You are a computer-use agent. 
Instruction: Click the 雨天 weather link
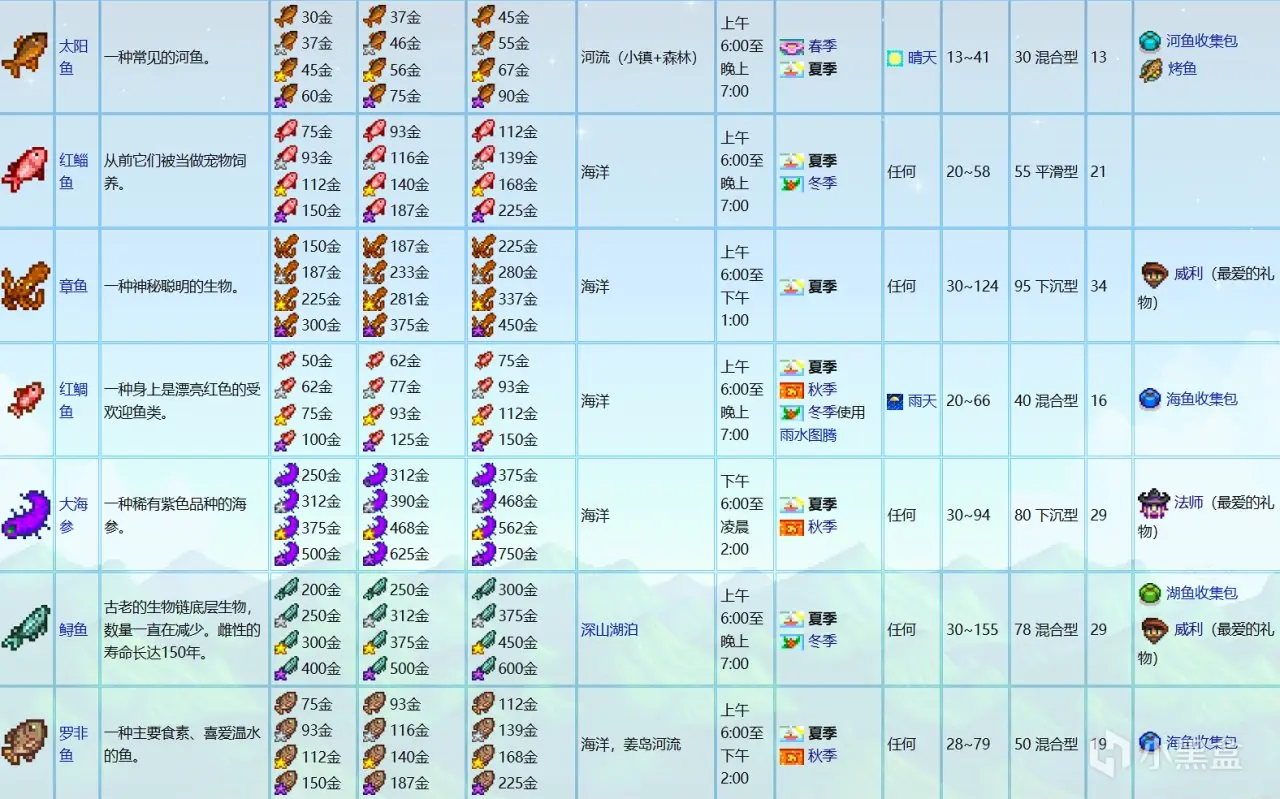pos(922,401)
